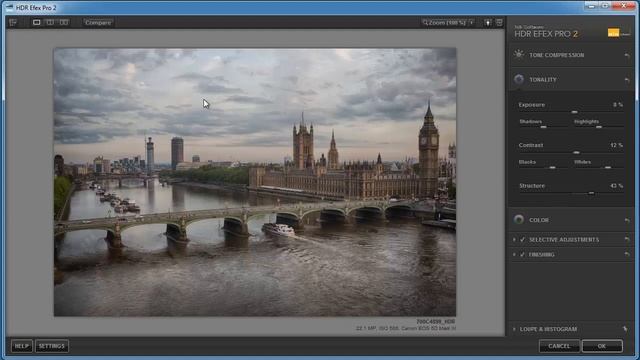Click the Color wheel icon
Image resolution: width=640 pixels, height=360 pixels.
[519, 220]
